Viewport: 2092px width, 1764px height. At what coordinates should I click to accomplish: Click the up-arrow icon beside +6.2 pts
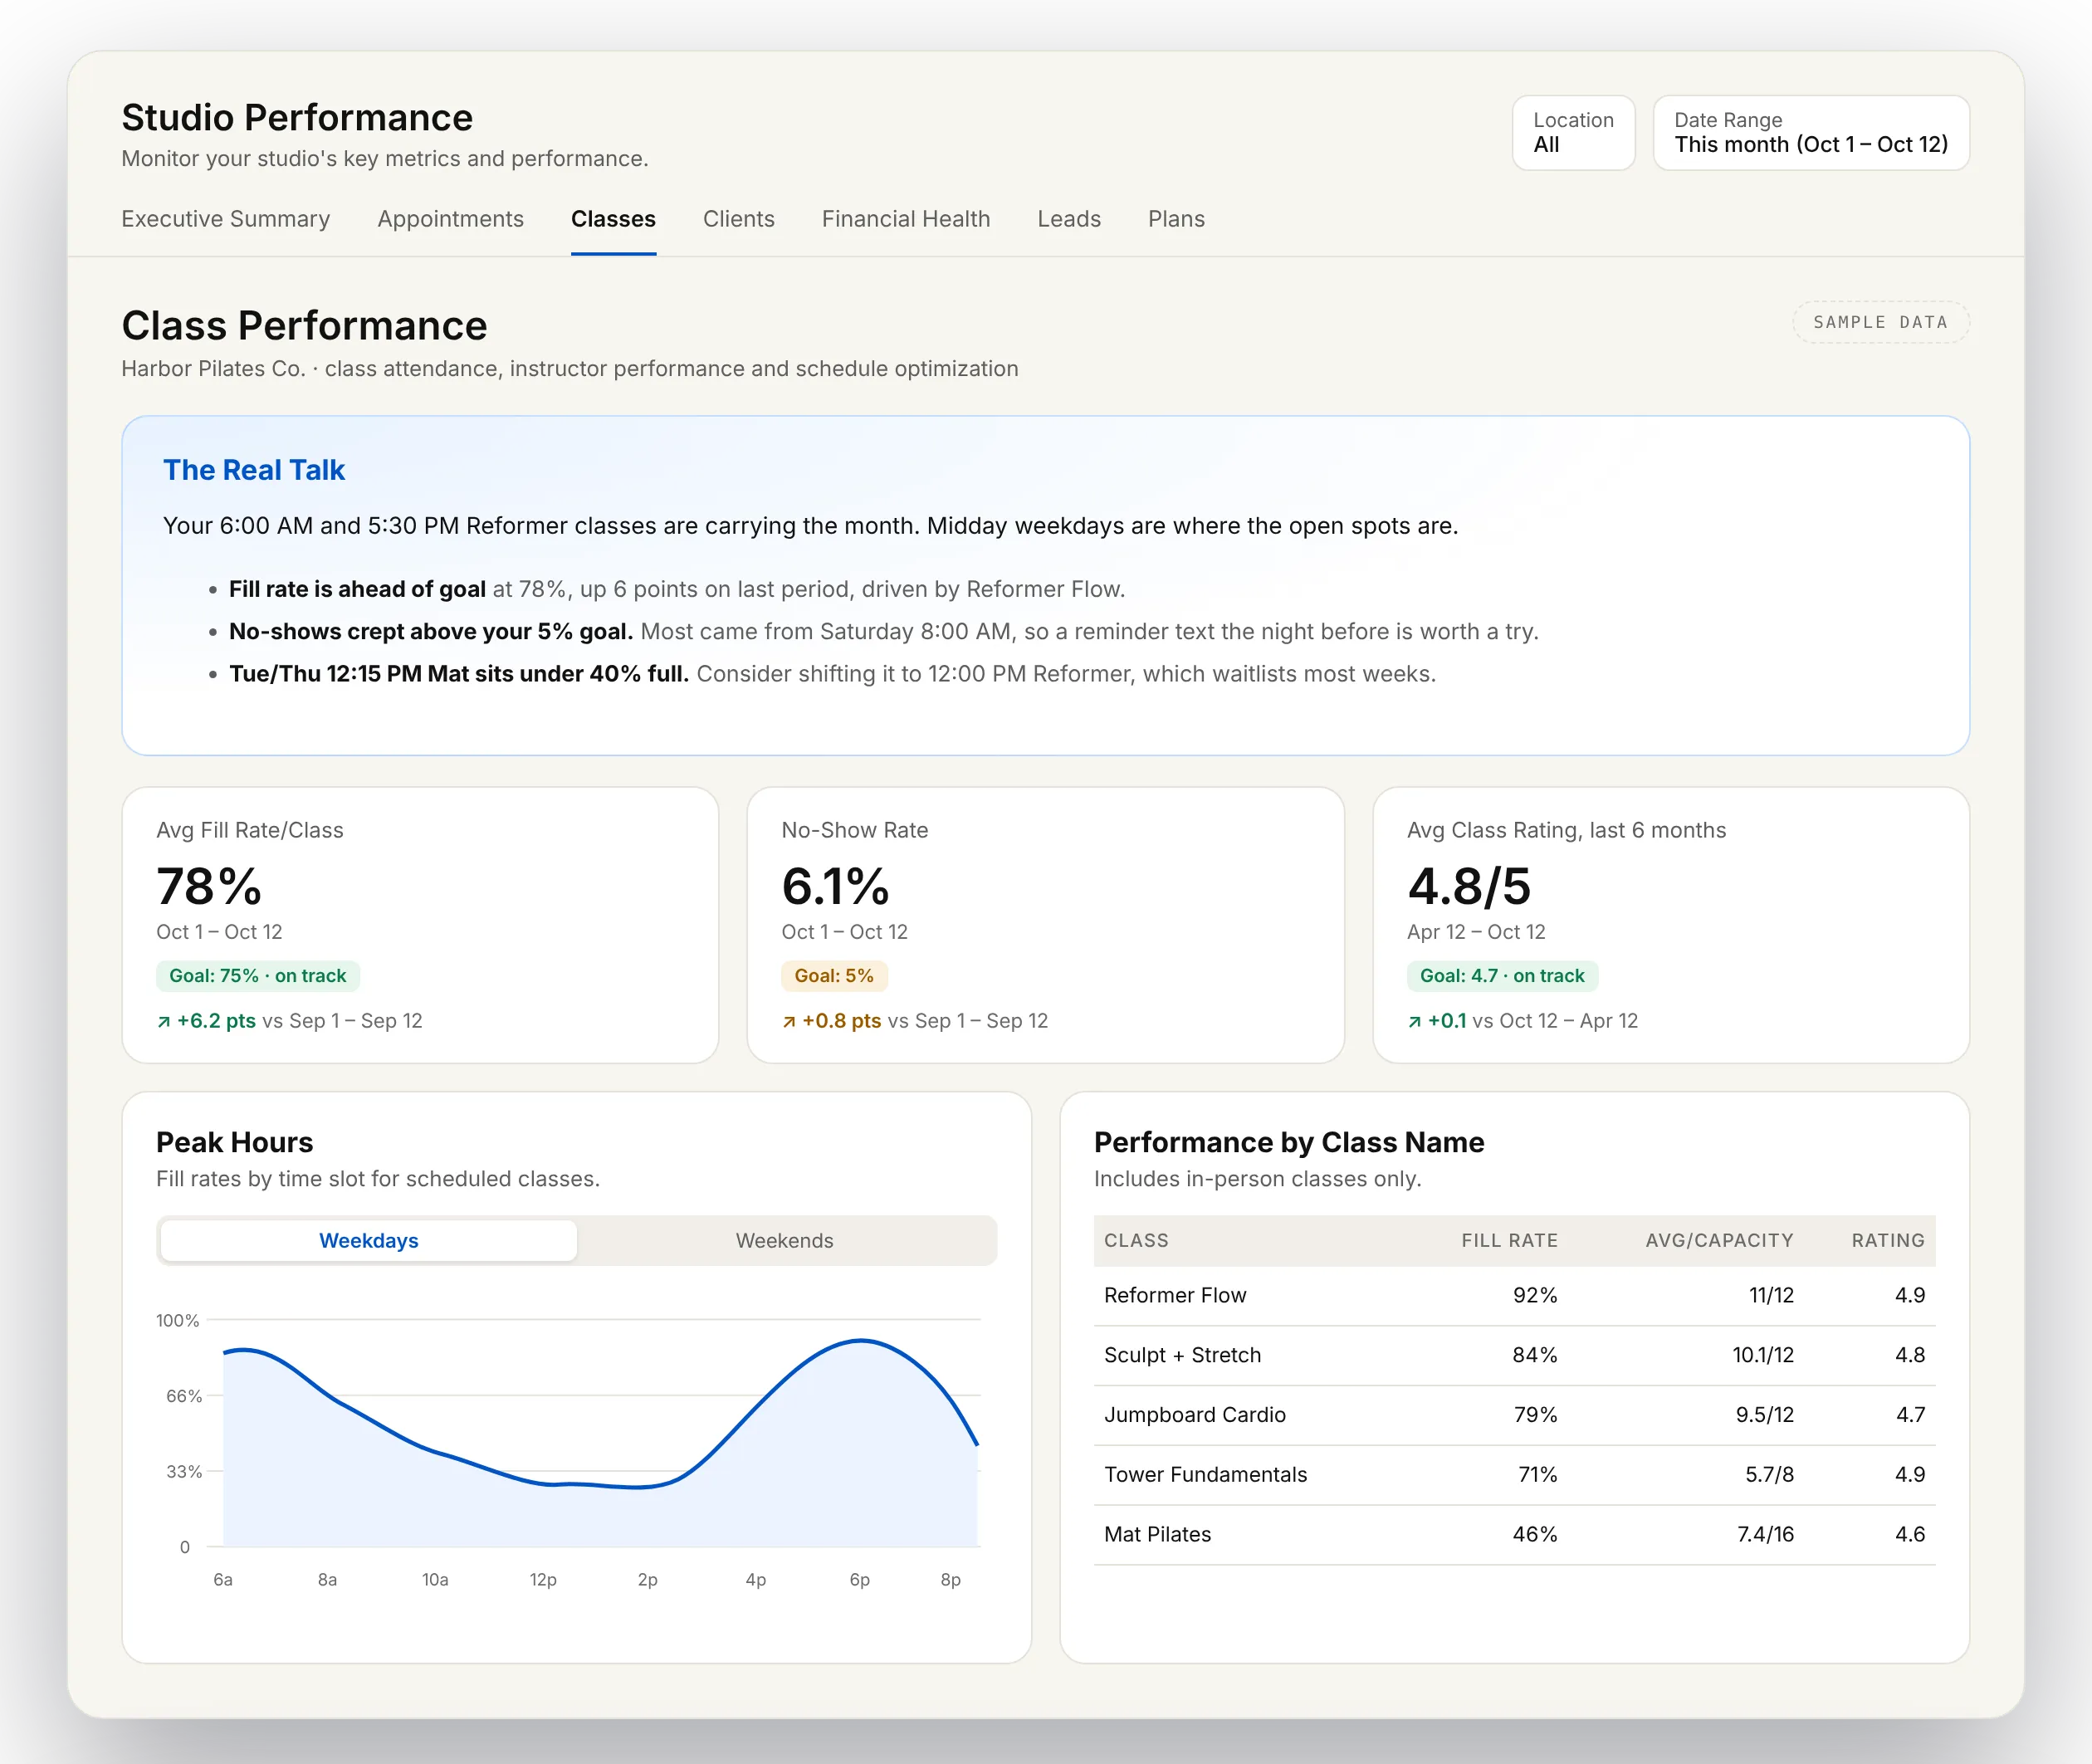coord(163,1021)
